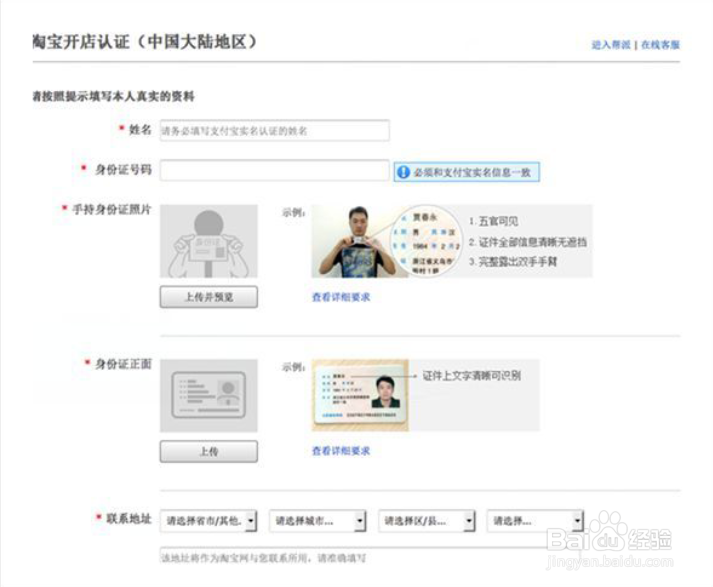Open 查看详细要求 link under hand-held photo example

point(341,297)
